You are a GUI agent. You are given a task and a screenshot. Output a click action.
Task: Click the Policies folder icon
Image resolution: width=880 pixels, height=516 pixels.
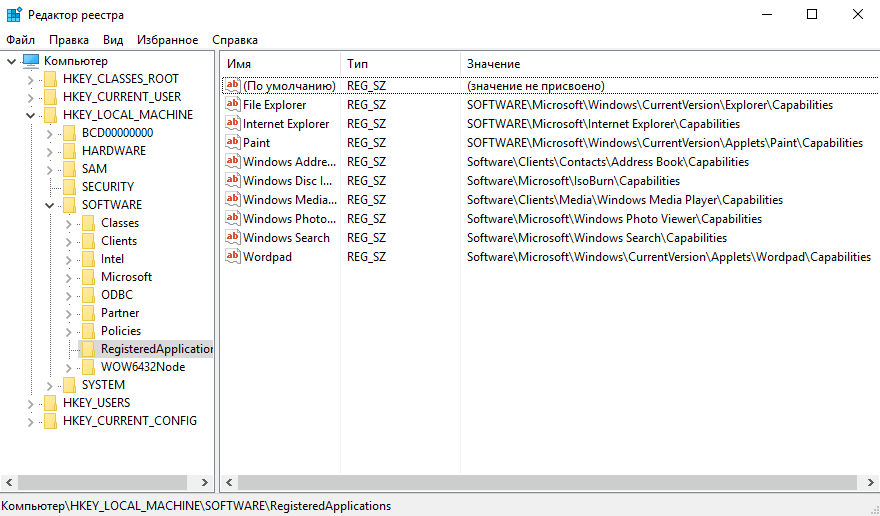[x=89, y=331]
